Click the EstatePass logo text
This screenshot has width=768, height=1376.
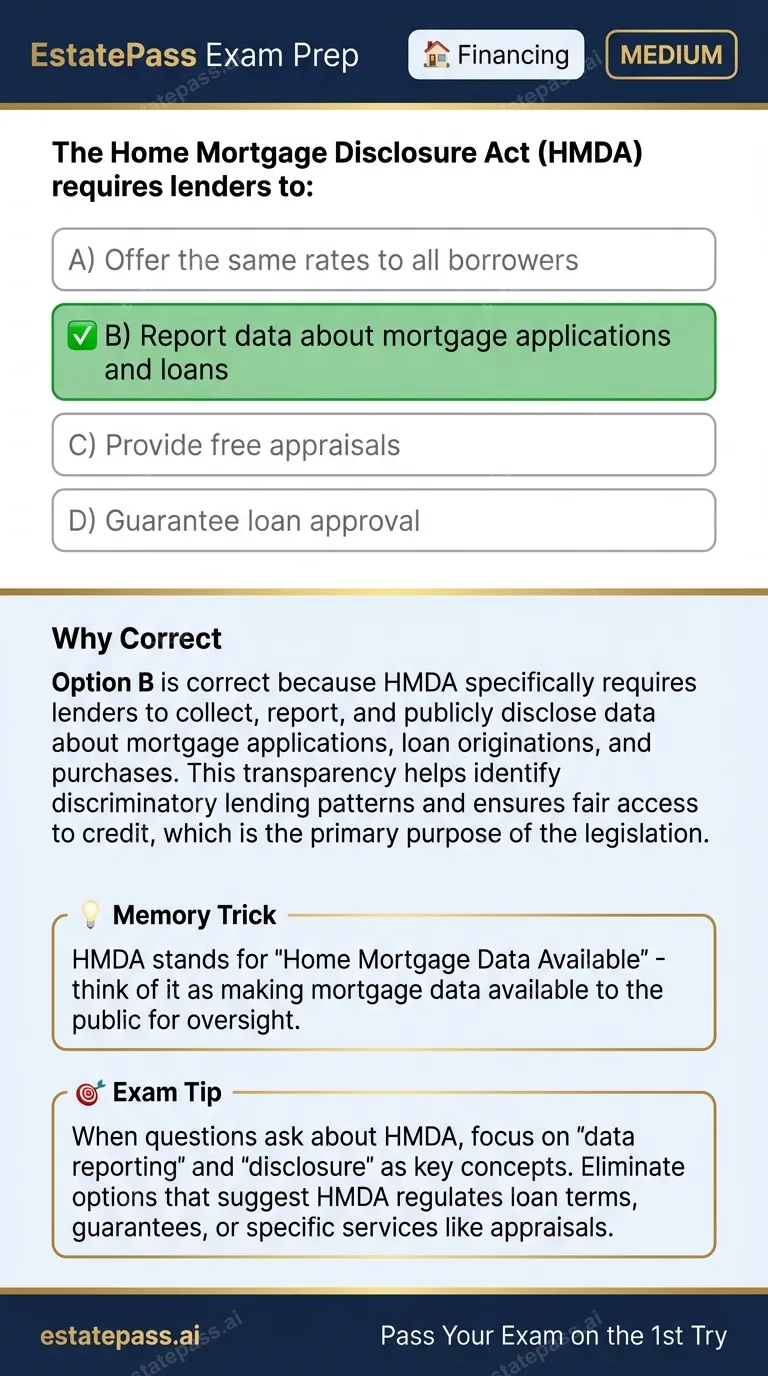pos(112,54)
